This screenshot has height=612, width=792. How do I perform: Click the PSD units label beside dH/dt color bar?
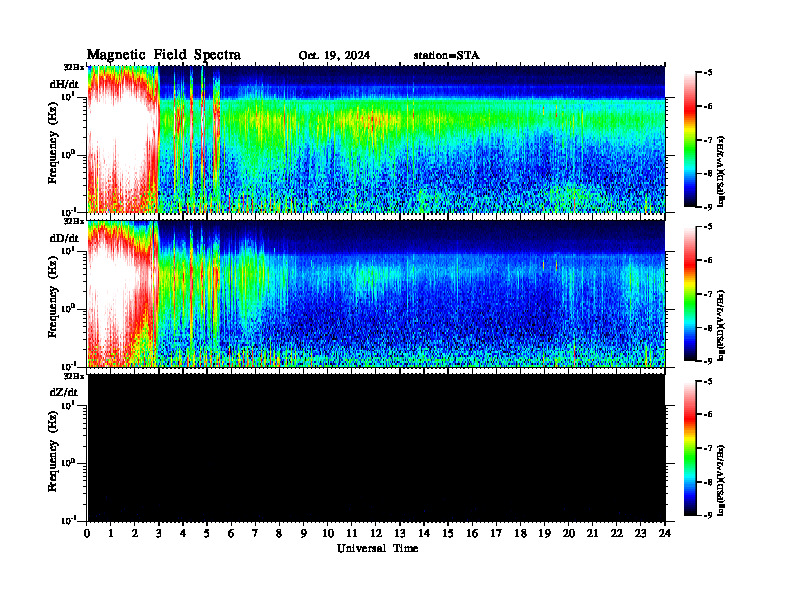click(721, 171)
